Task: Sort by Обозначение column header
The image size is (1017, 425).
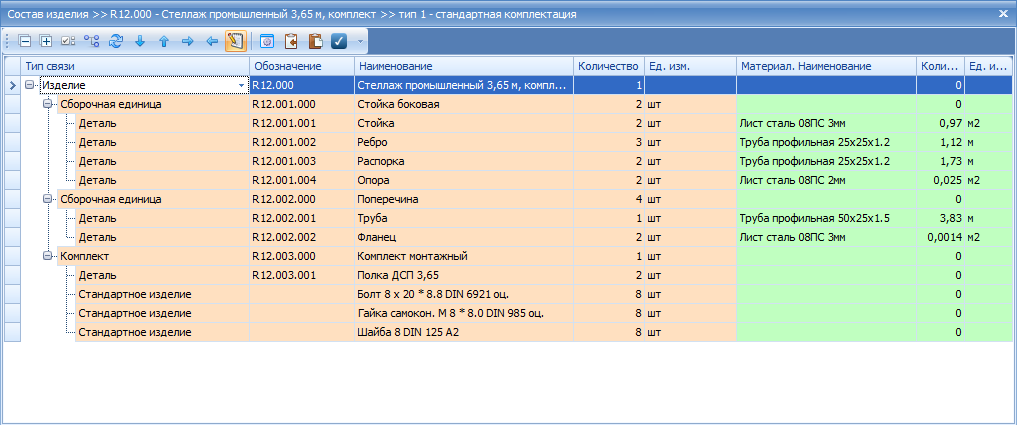Action: point(302,66)
